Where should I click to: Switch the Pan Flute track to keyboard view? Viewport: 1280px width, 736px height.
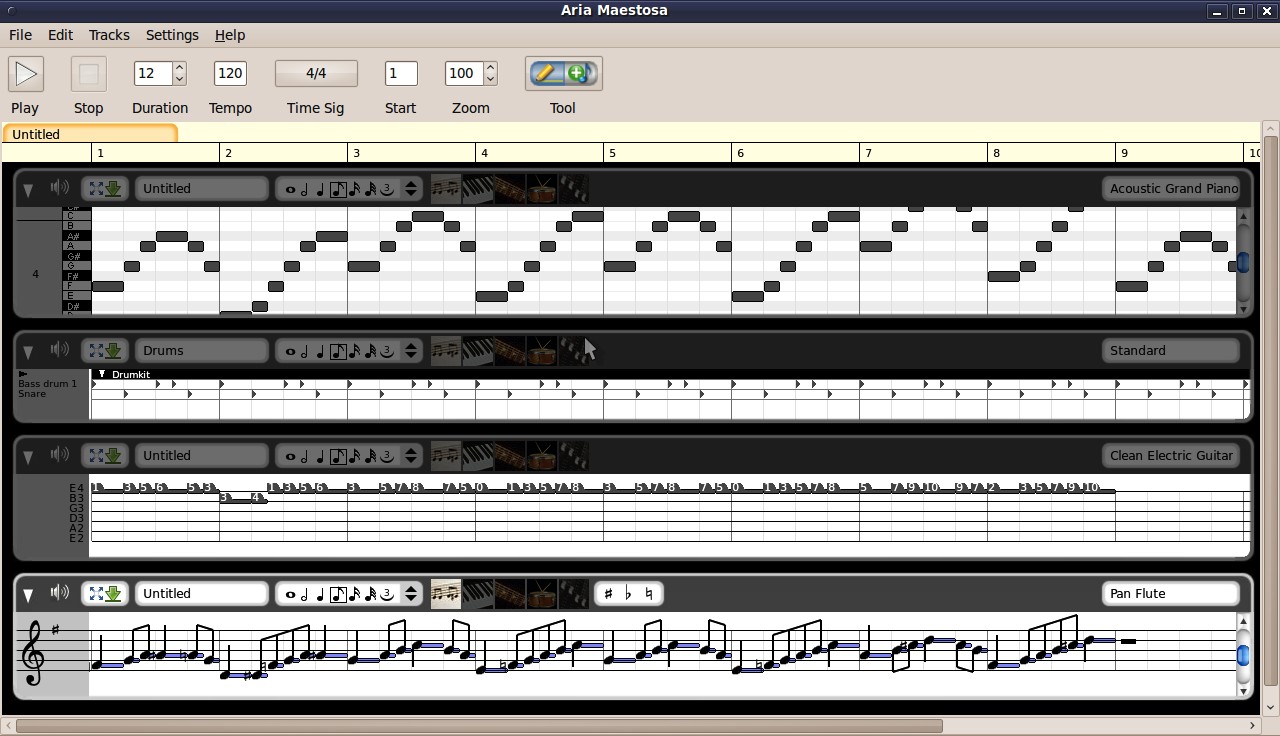[478, 593]
